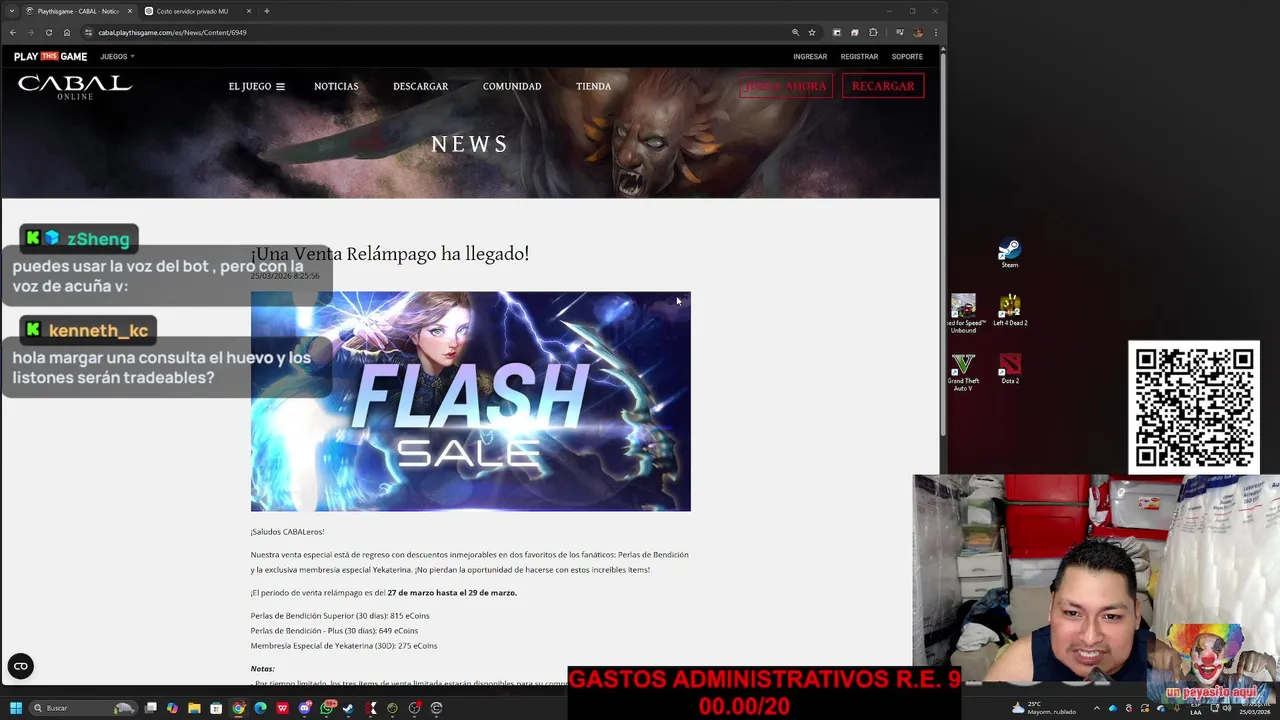This screenshot has height=720, width=1280.
Task: Bookmark this page with the star icon
Action: click(812, 32)
